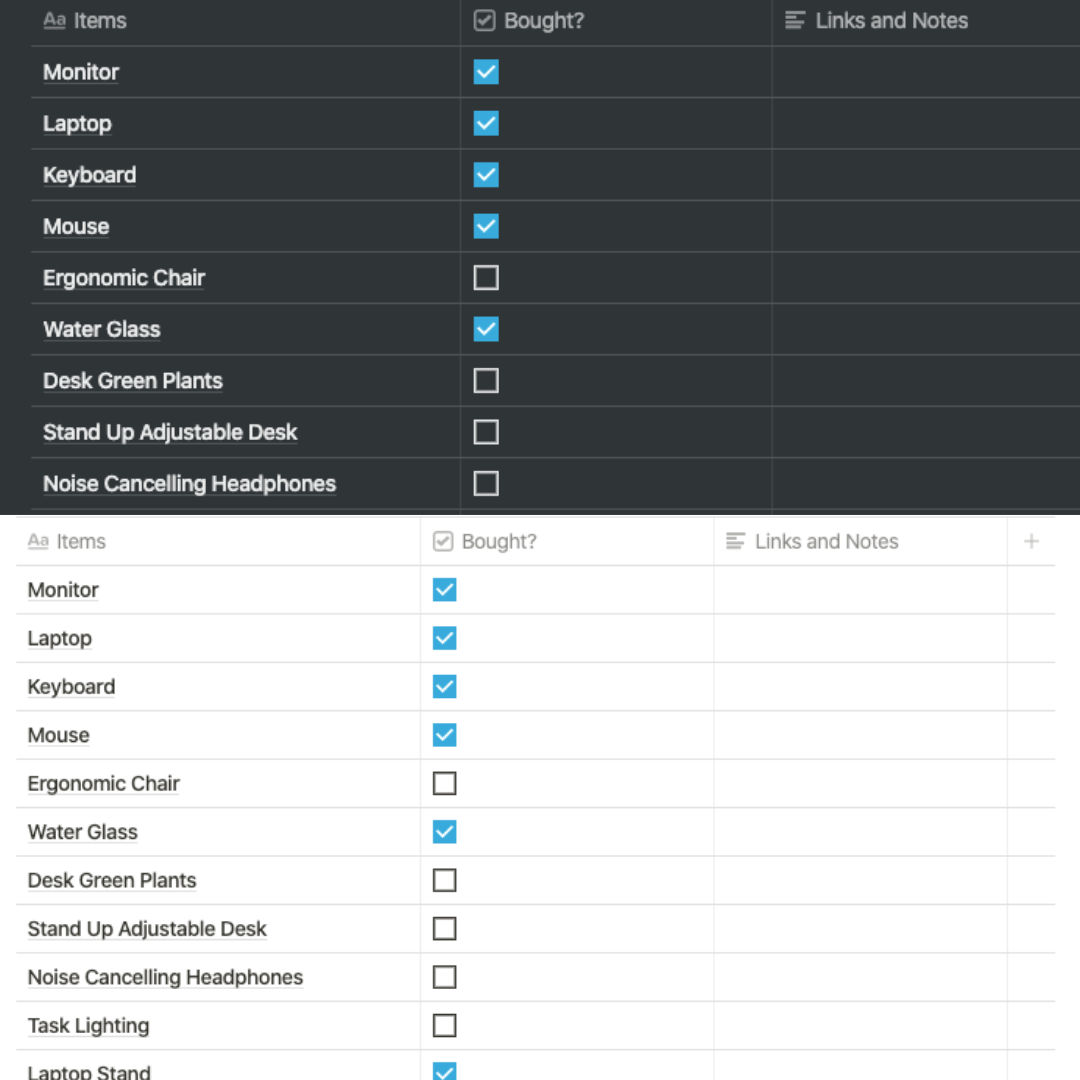The image size is (1080, 1080).
Task: Check Noise Cancelling Headphones checkbox in dark table
Action: (x=486, y=483)
